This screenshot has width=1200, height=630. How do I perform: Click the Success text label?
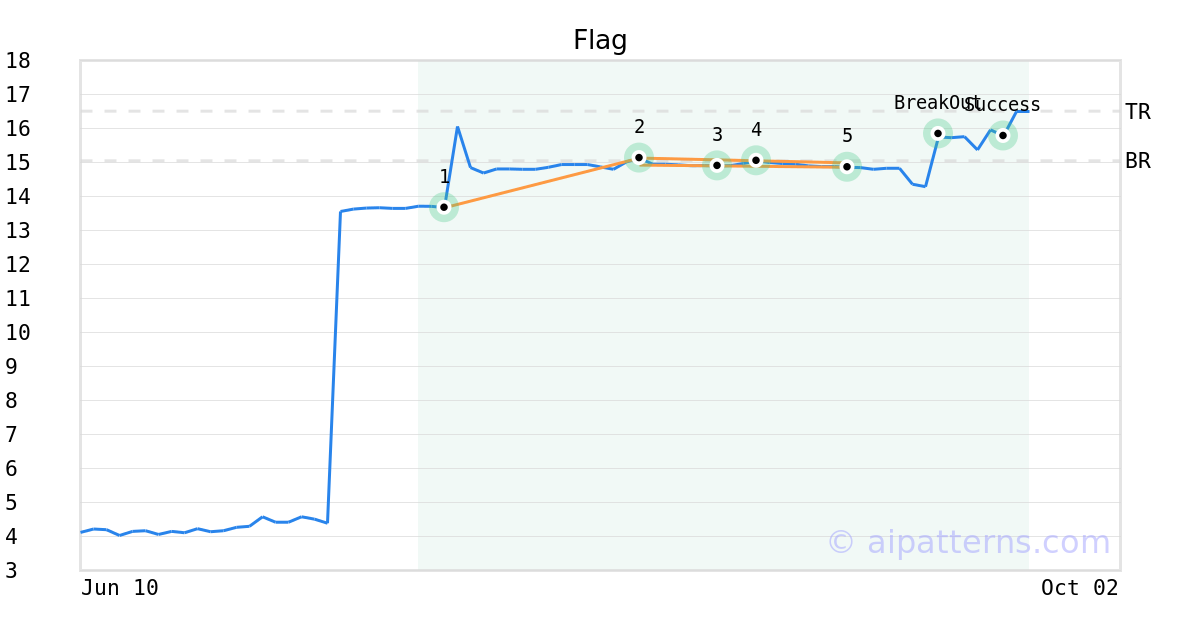pyautogui.click(x=1003, y=105)
